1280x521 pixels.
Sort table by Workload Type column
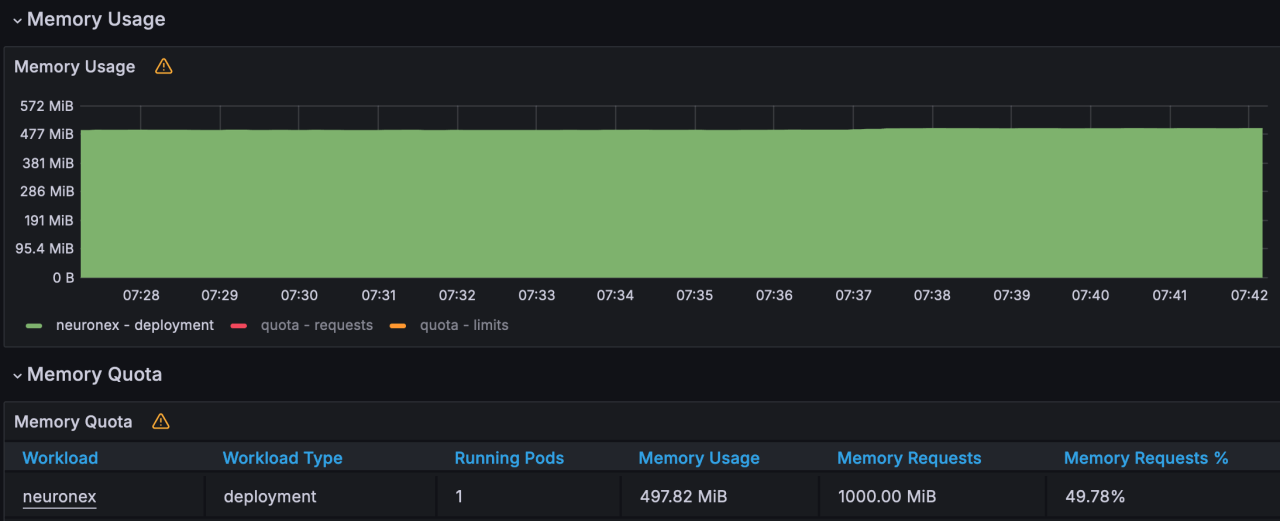(282, 458)
